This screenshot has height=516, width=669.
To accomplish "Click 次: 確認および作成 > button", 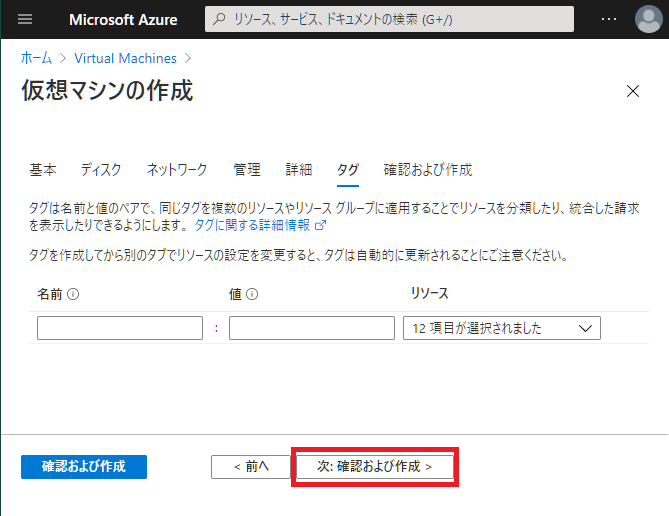I will tap(374, 466).
